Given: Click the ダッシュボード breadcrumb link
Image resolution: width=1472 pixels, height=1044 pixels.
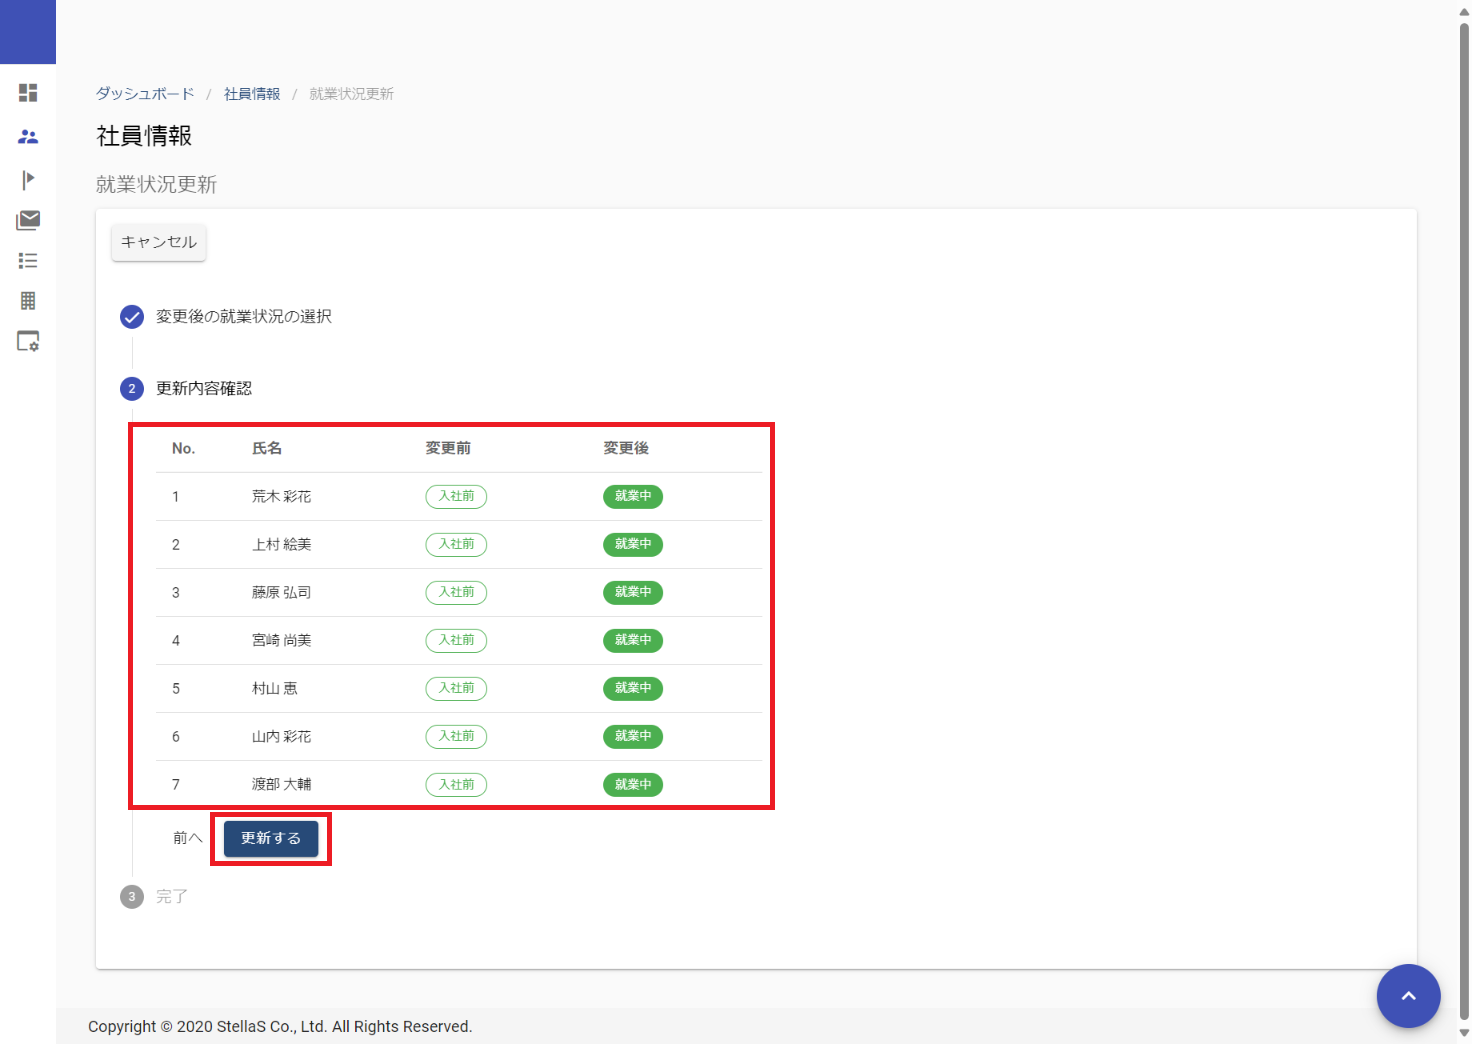Looking at the screenshot, I should [x=145, y=94].
